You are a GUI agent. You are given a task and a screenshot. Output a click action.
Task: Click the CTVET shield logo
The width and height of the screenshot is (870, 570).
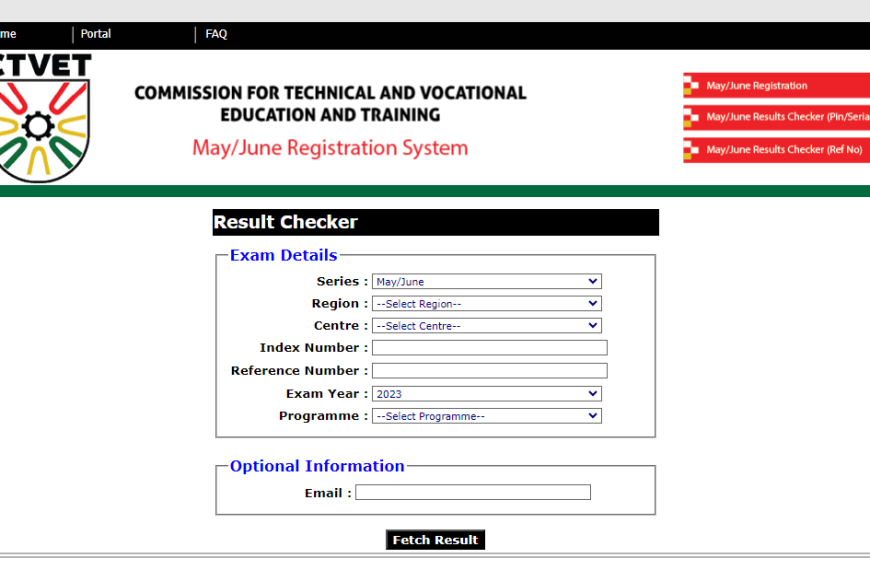click(x=44, y=118)
